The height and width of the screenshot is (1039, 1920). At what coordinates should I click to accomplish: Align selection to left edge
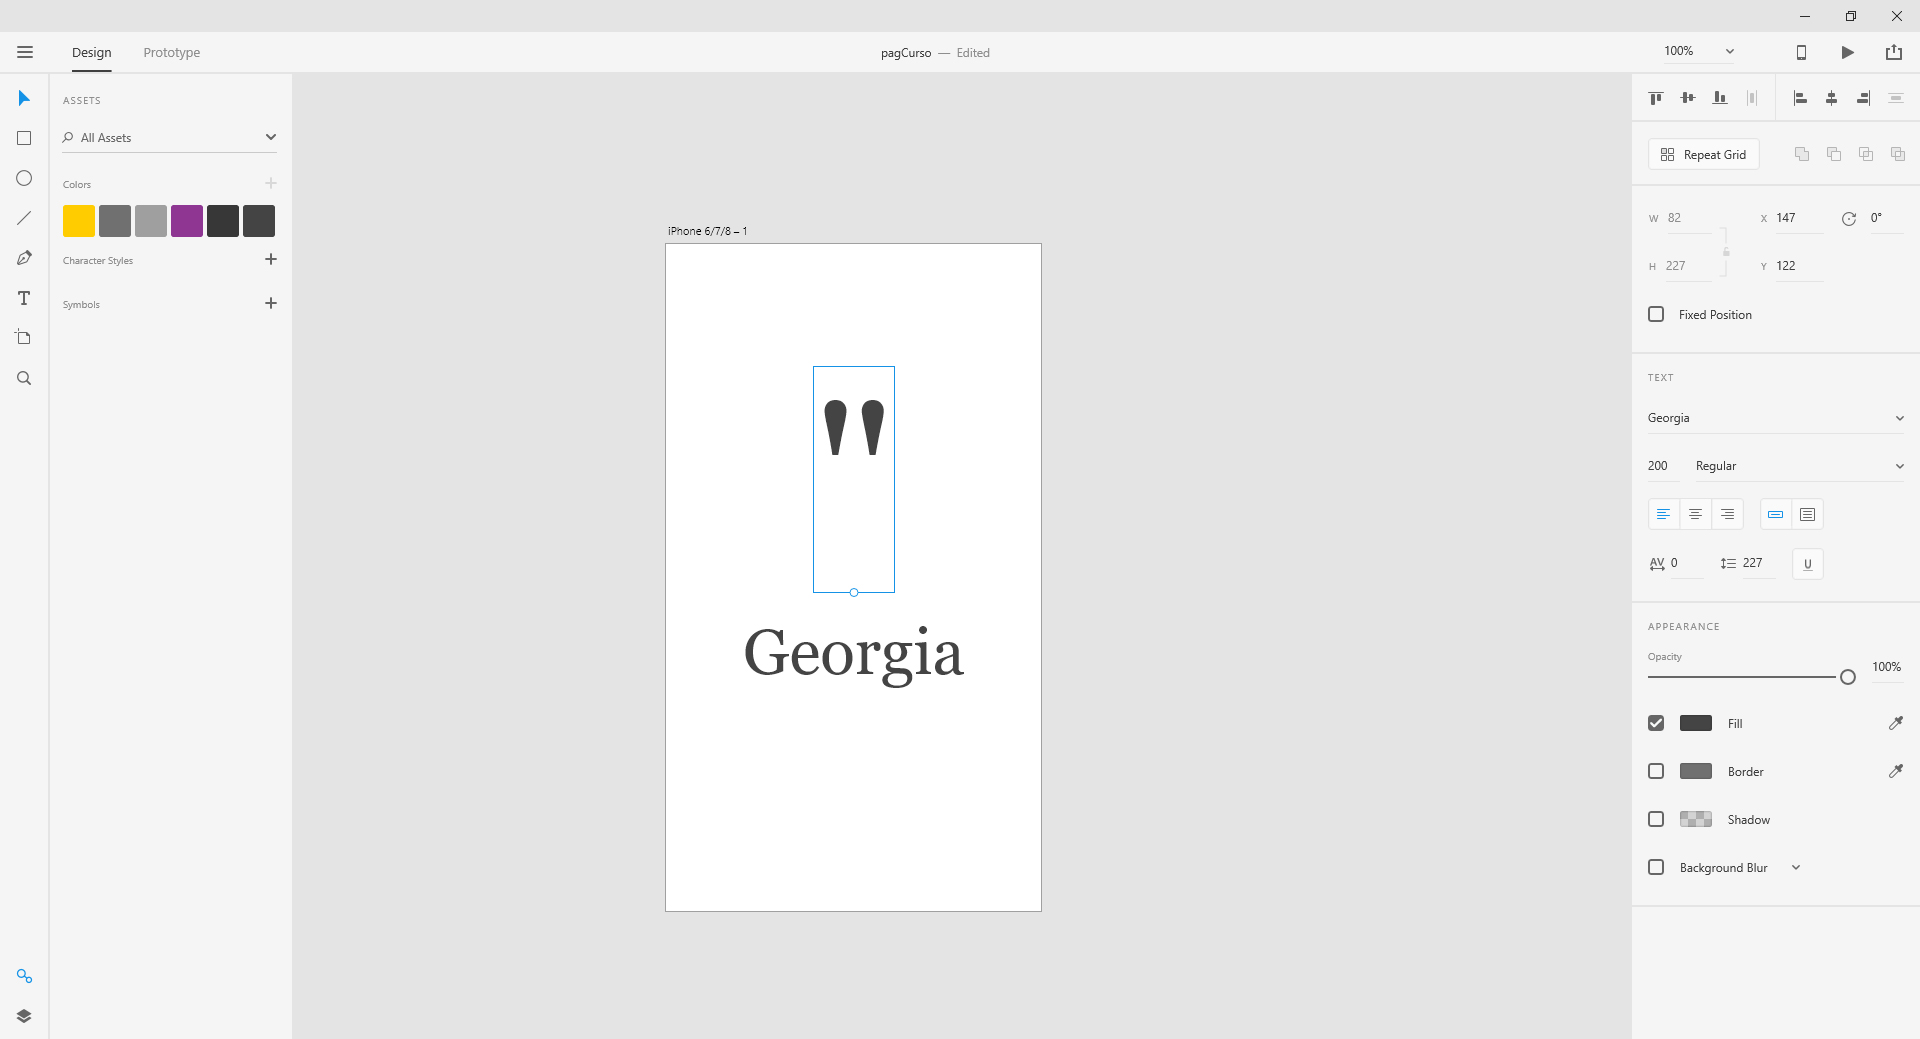click(1800, 98)
